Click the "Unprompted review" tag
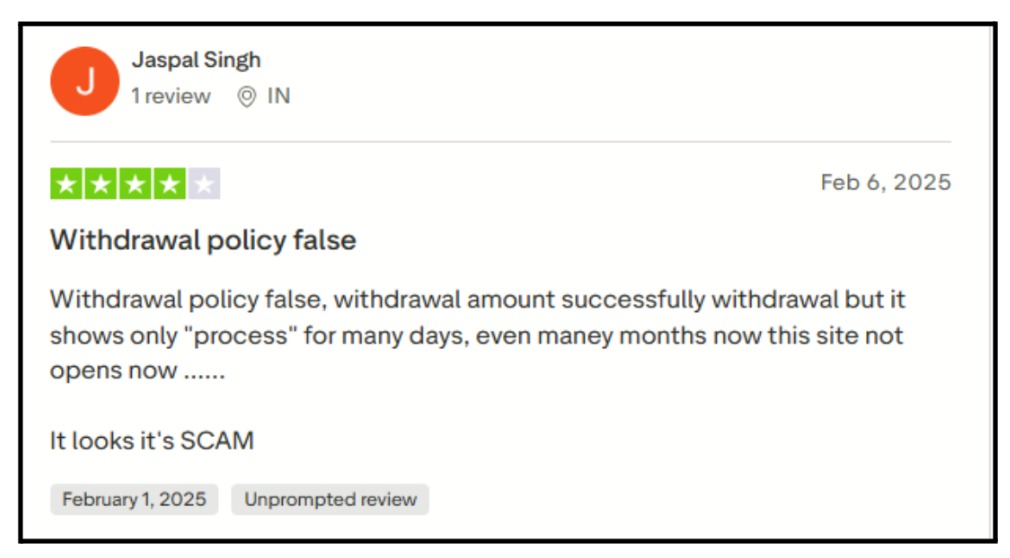1010x558 pixels. [330, 499]
